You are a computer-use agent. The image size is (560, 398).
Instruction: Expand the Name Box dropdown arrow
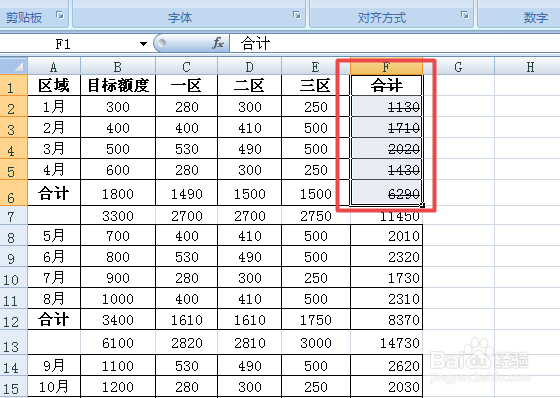pyautogui.click(x=143, y=44)
